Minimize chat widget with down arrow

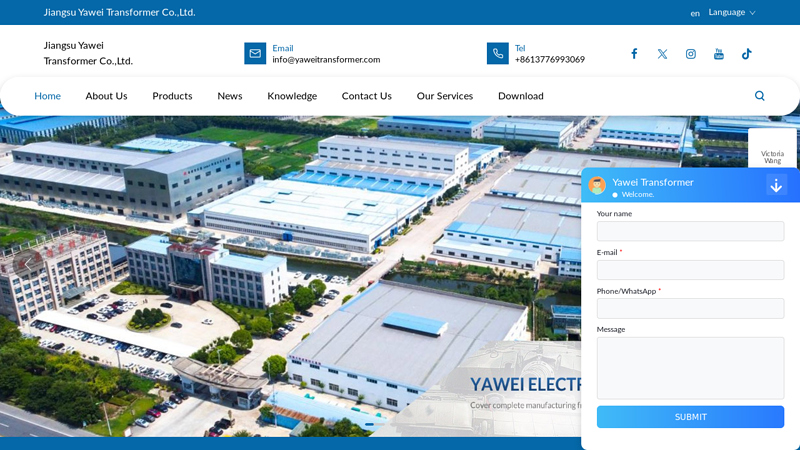click(x=776, y=185)
